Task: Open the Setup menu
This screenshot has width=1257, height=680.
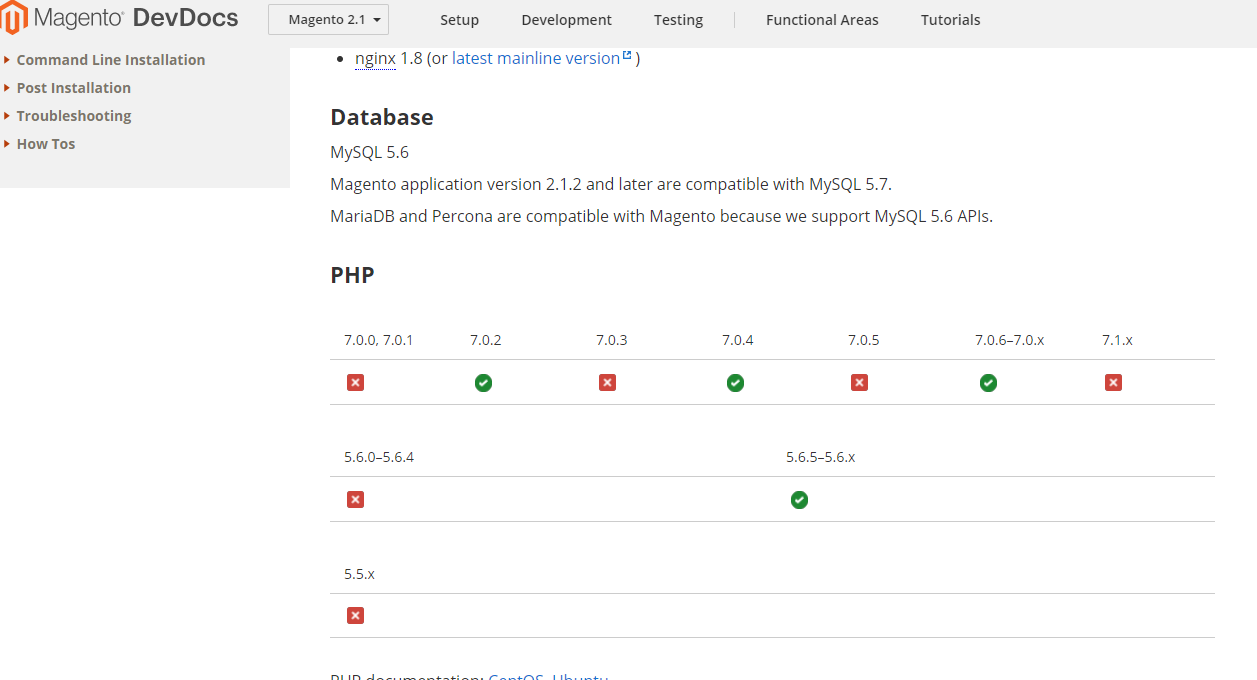Action: (x=459, y=20)
